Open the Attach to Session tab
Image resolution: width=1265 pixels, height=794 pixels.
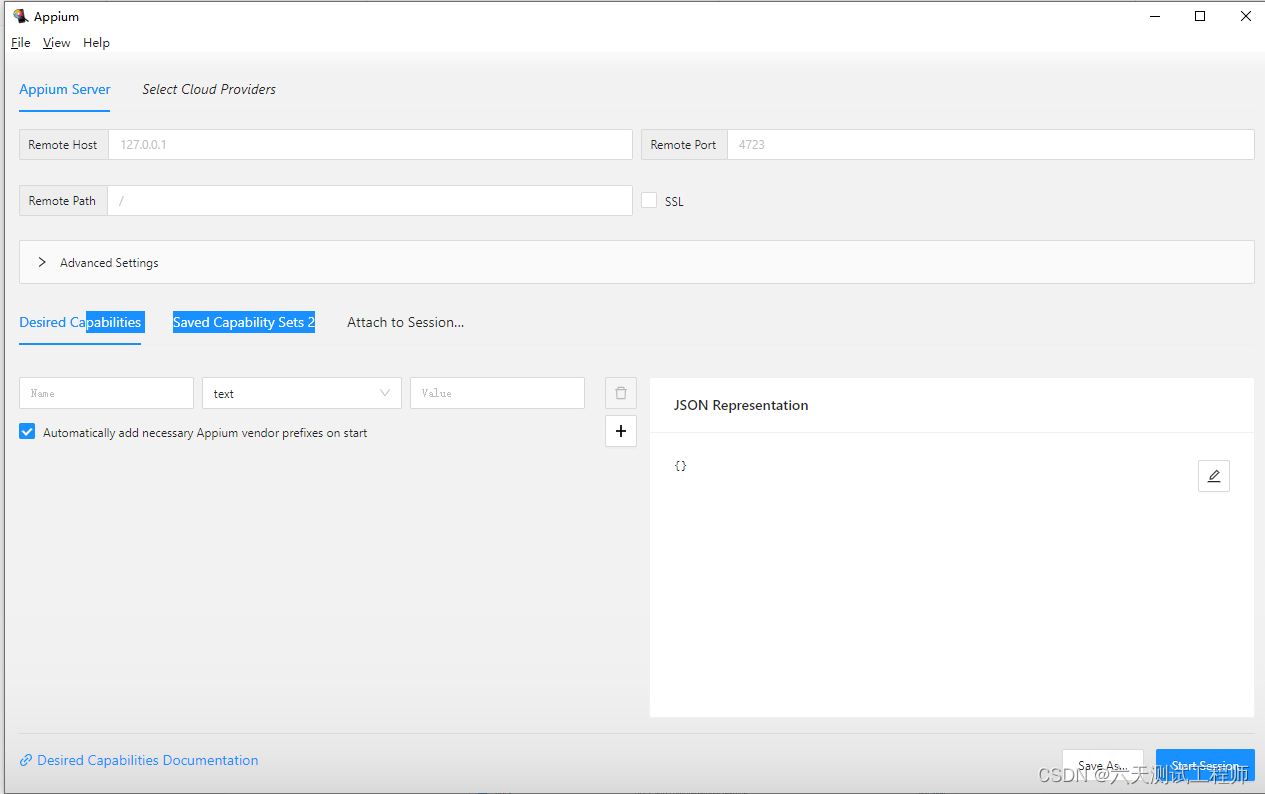[405, 322]
